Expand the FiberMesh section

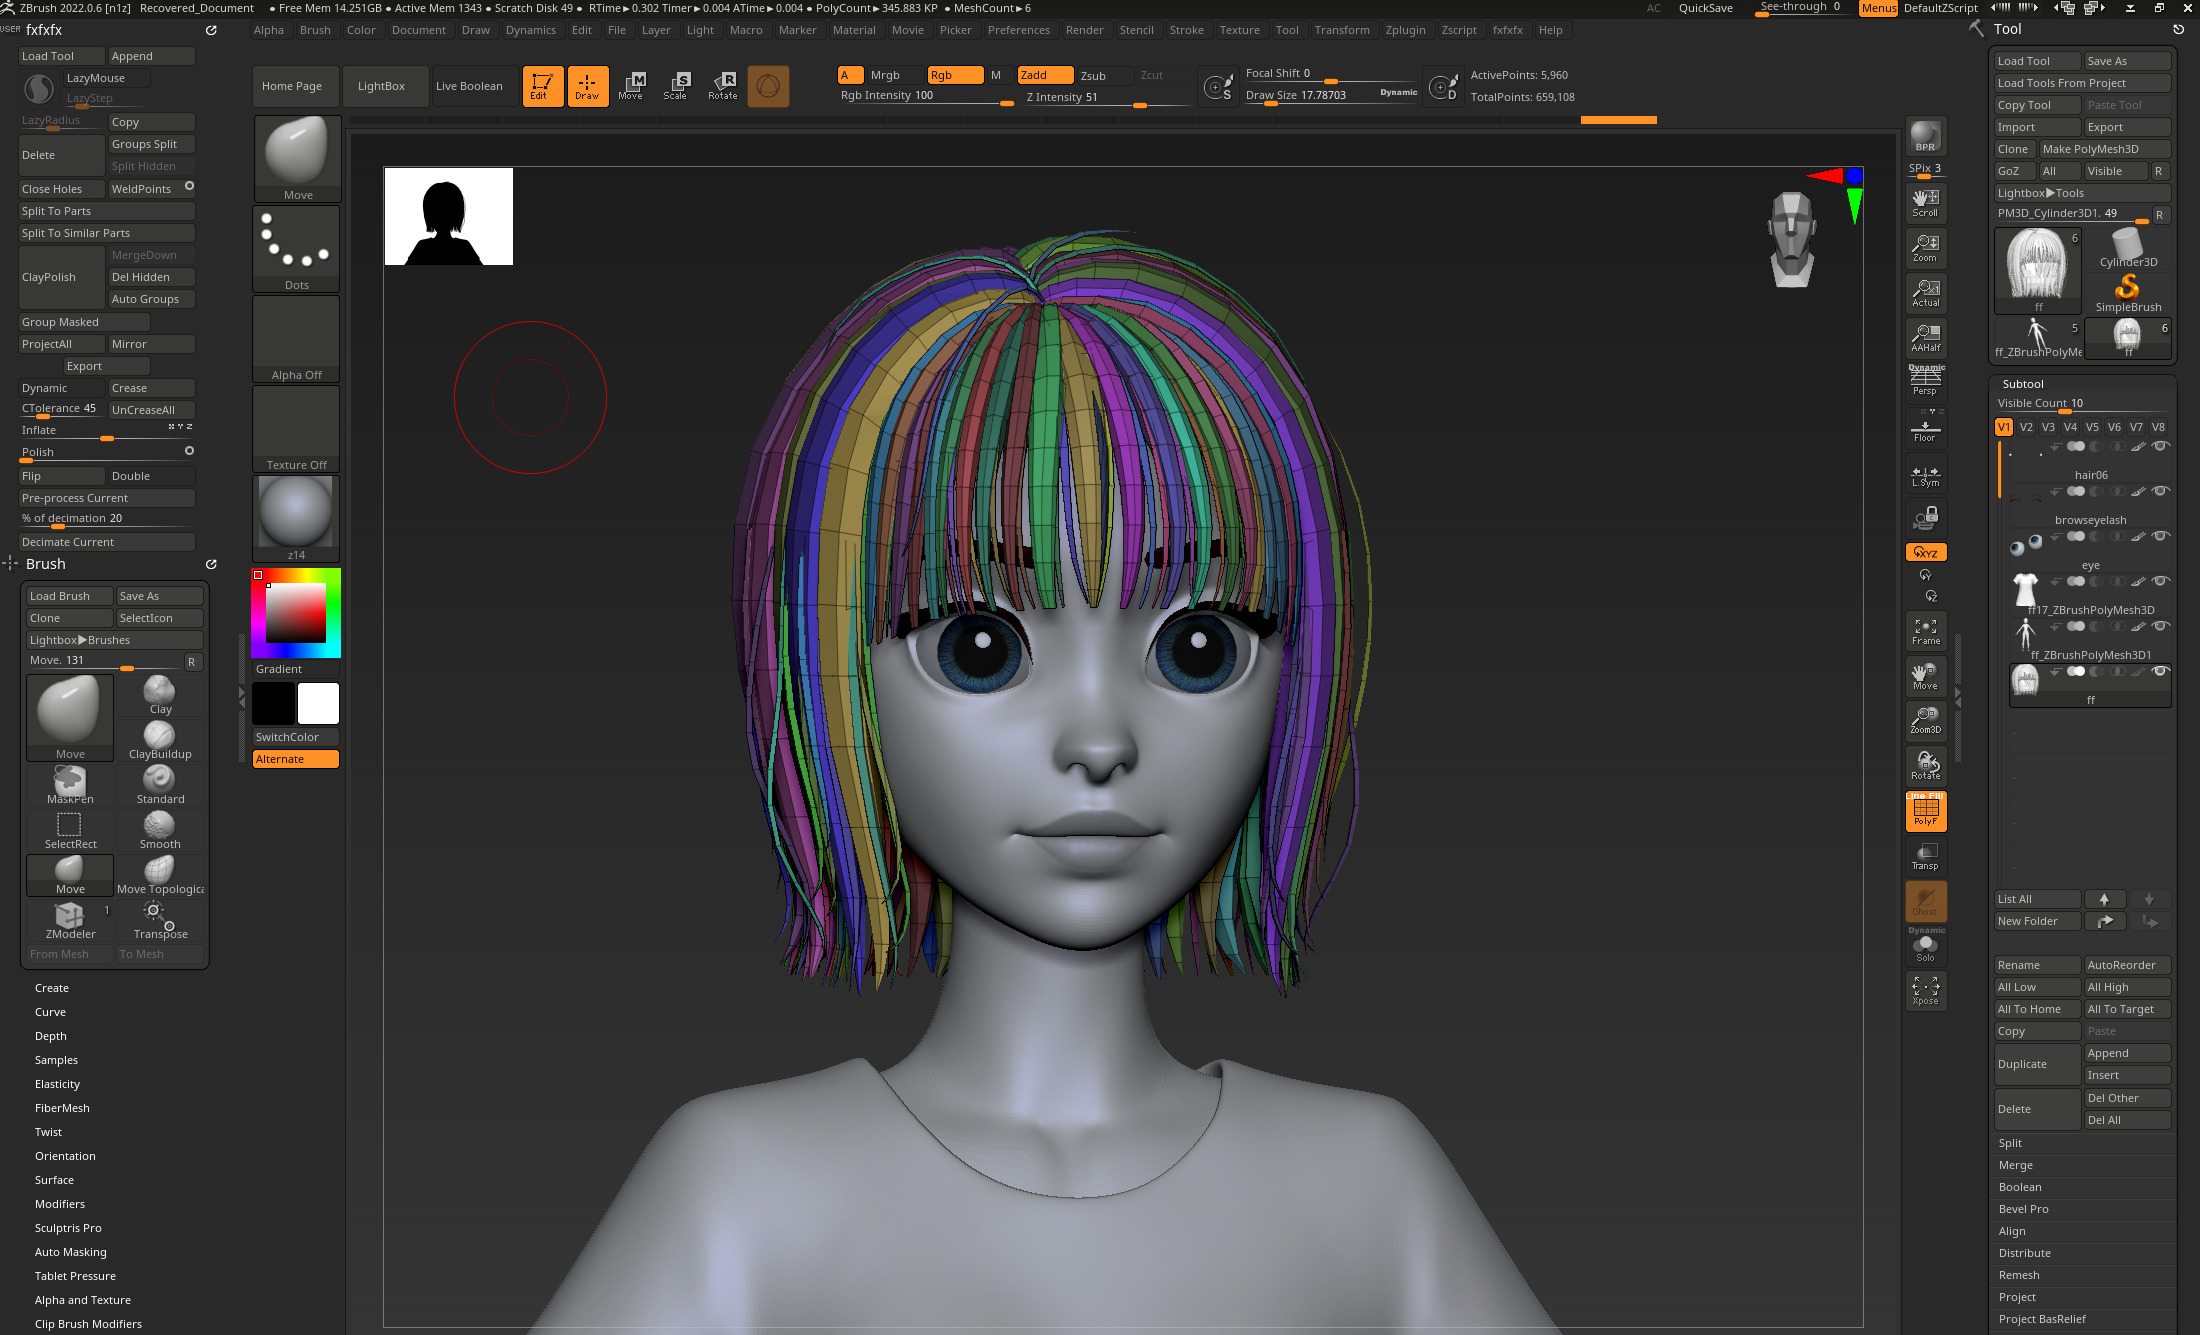tap(62, 1108)
